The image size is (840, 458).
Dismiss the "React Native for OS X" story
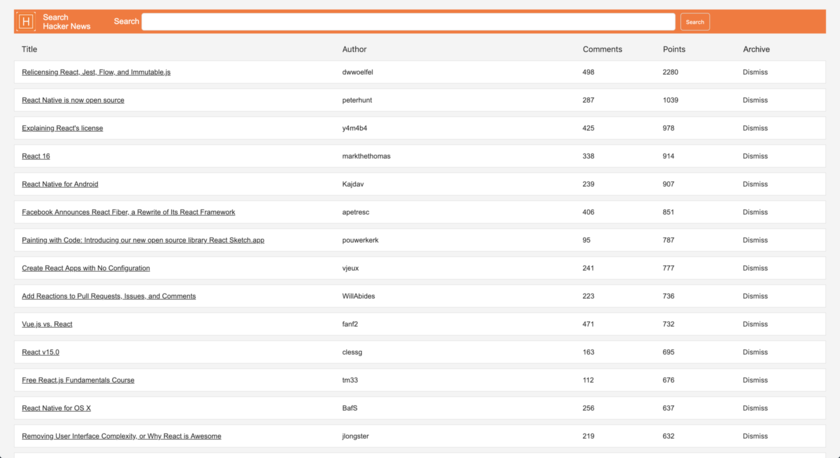[755, 409]
